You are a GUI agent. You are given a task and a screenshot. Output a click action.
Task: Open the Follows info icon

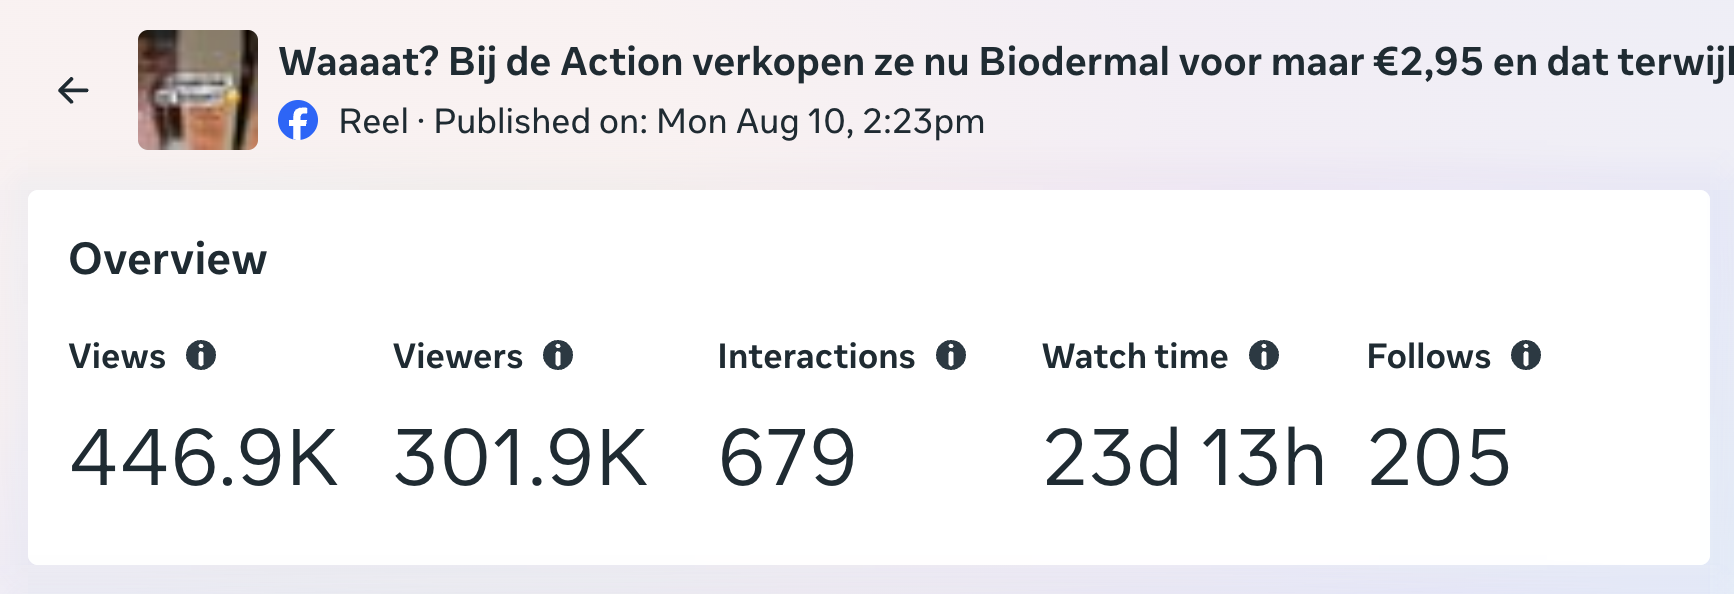pyautogui.click(x=1526, y=355)
